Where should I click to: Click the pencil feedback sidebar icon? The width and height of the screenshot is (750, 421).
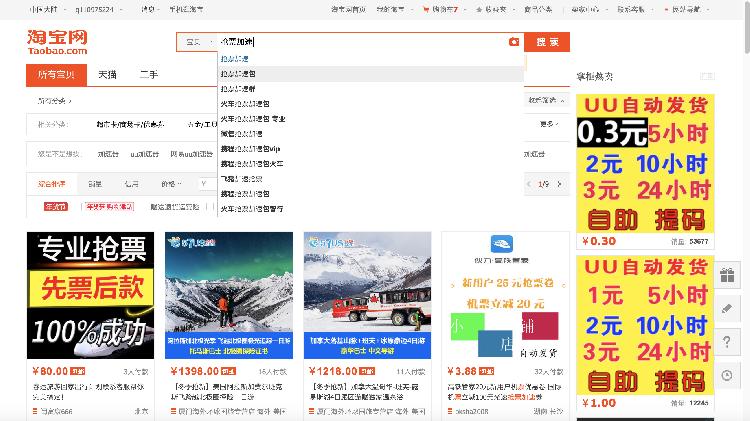tap(727, 309)
